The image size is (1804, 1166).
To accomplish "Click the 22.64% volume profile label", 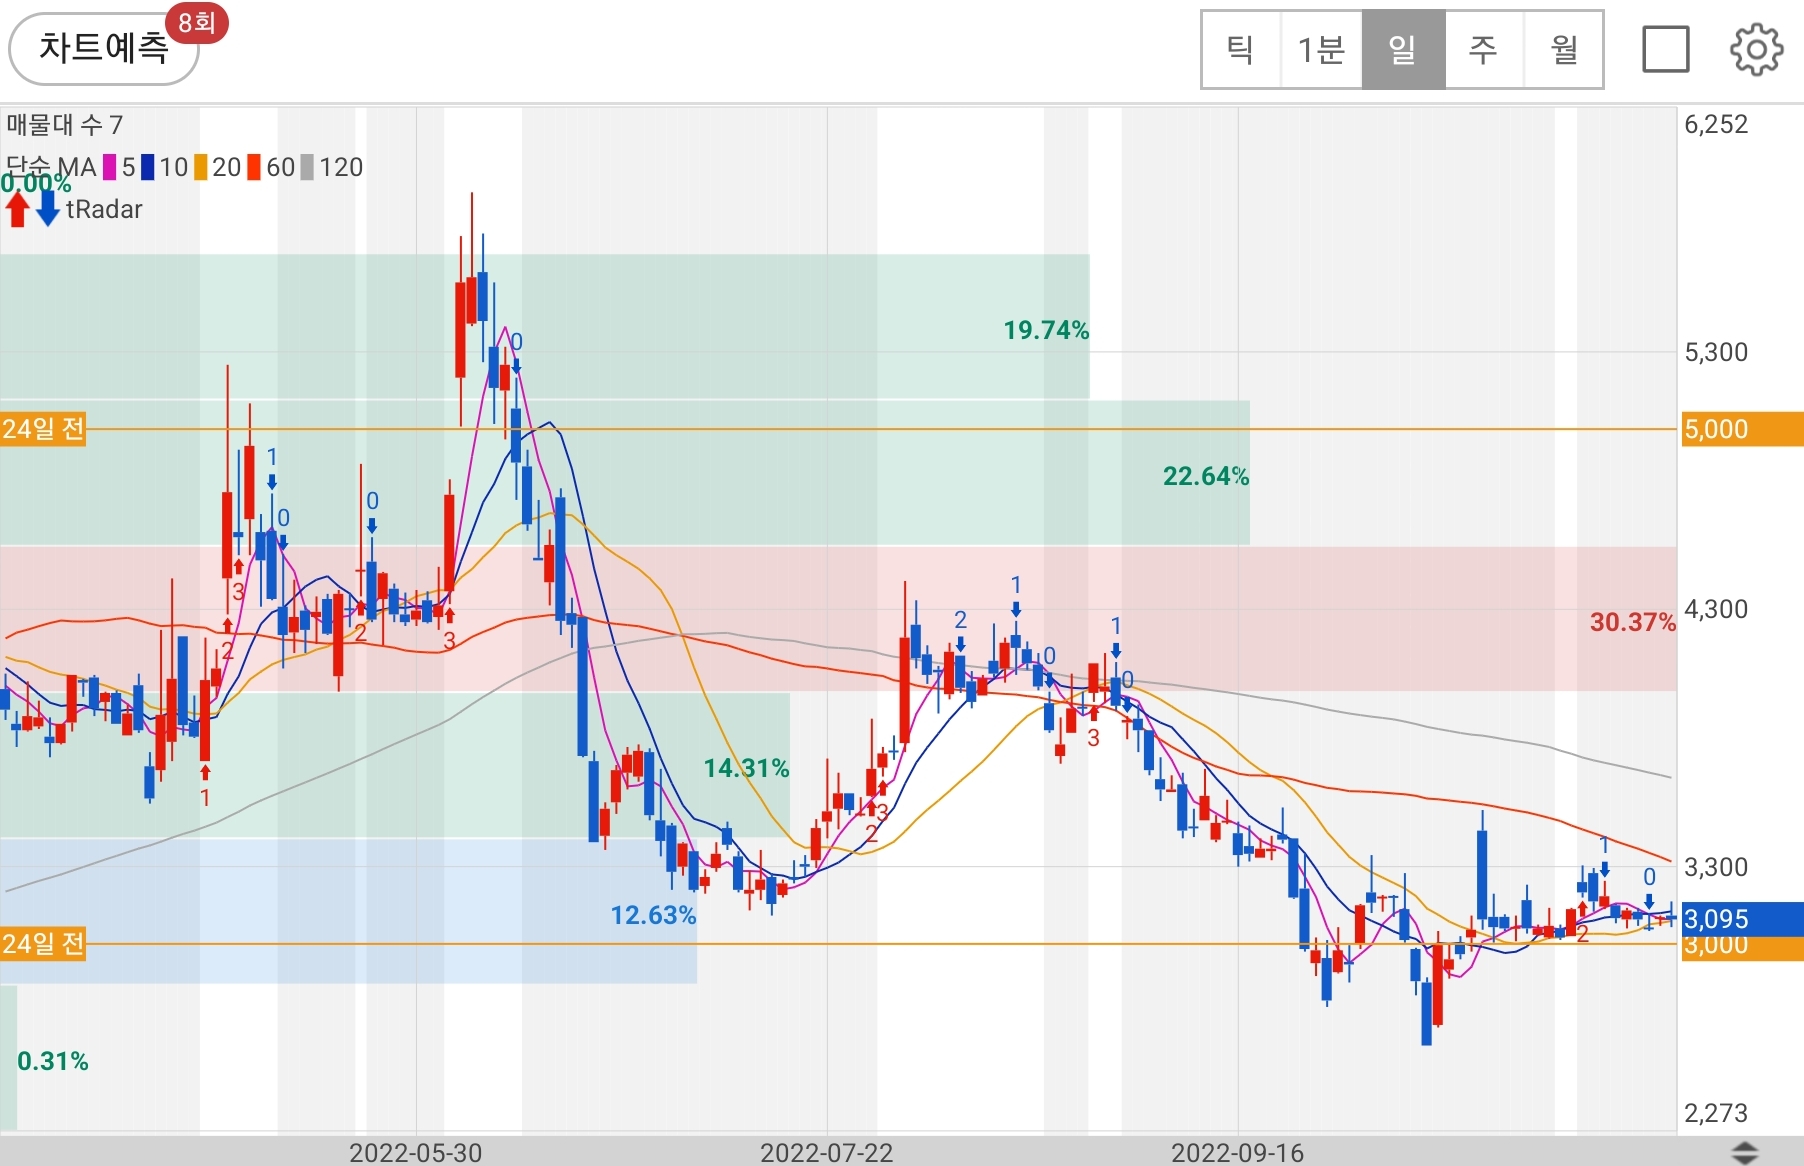I will (1206, 476).
